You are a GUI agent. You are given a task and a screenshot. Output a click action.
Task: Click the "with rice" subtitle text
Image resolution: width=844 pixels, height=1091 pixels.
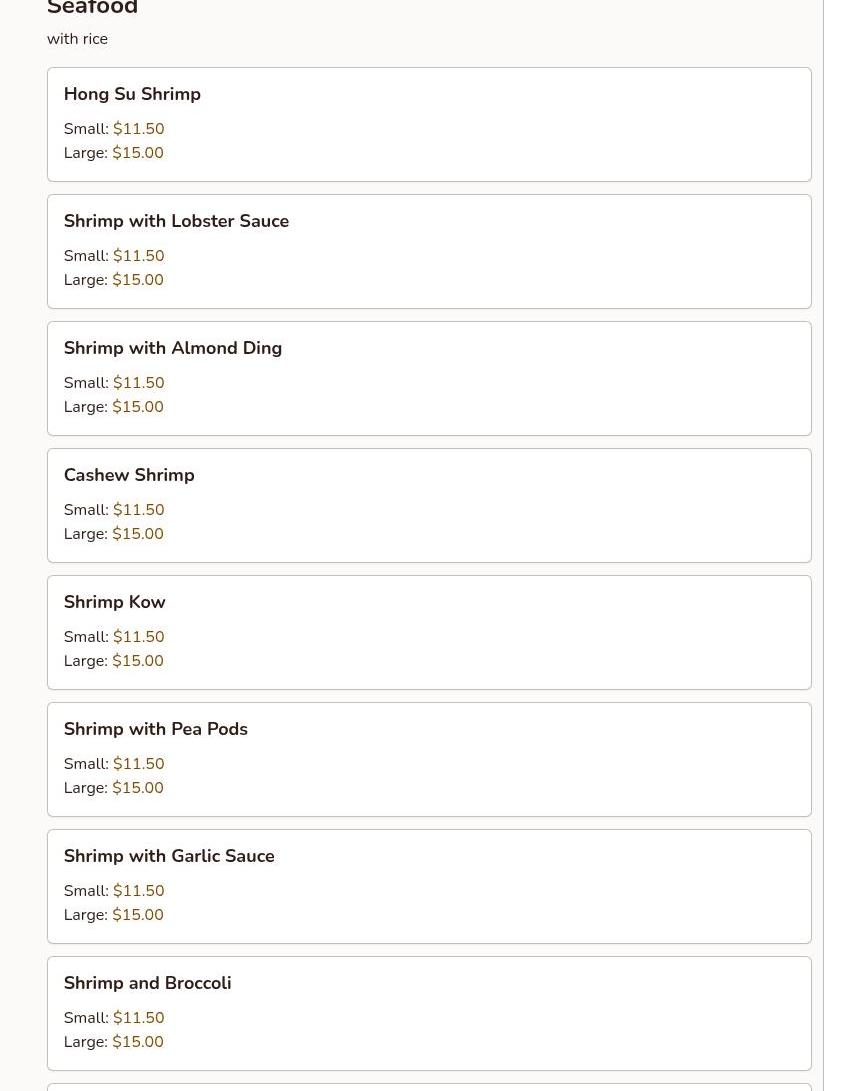[77, 39]
